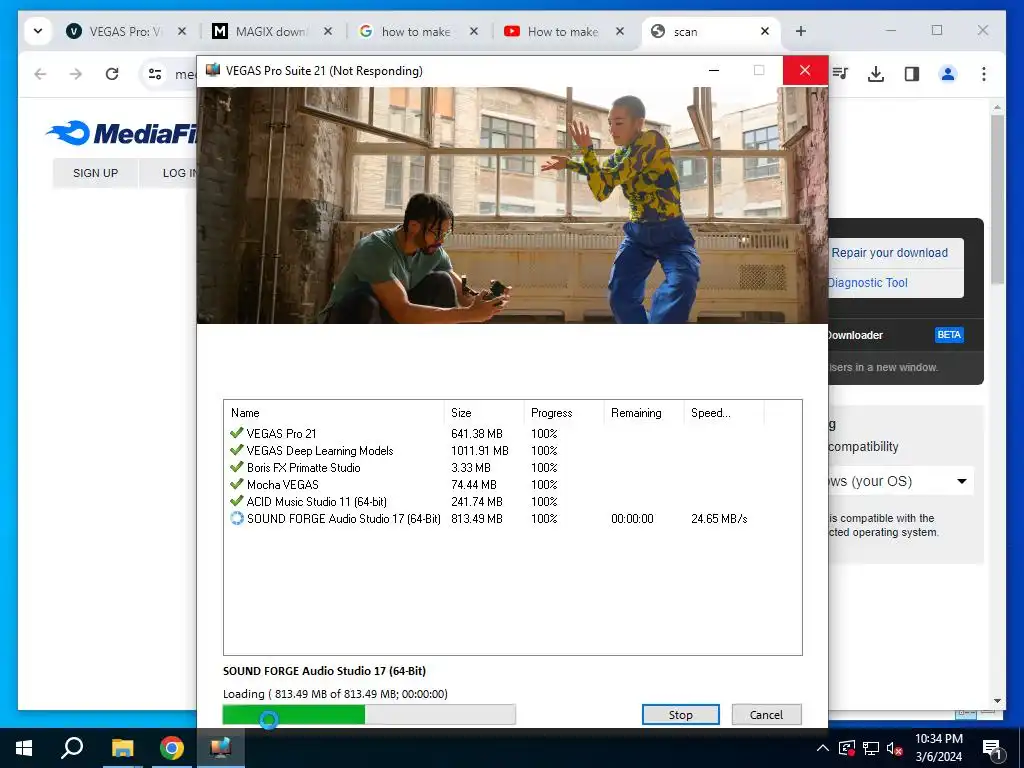The image size is (1024, 768).
Task: Click the Progress column header
Action: click(564, 413)
